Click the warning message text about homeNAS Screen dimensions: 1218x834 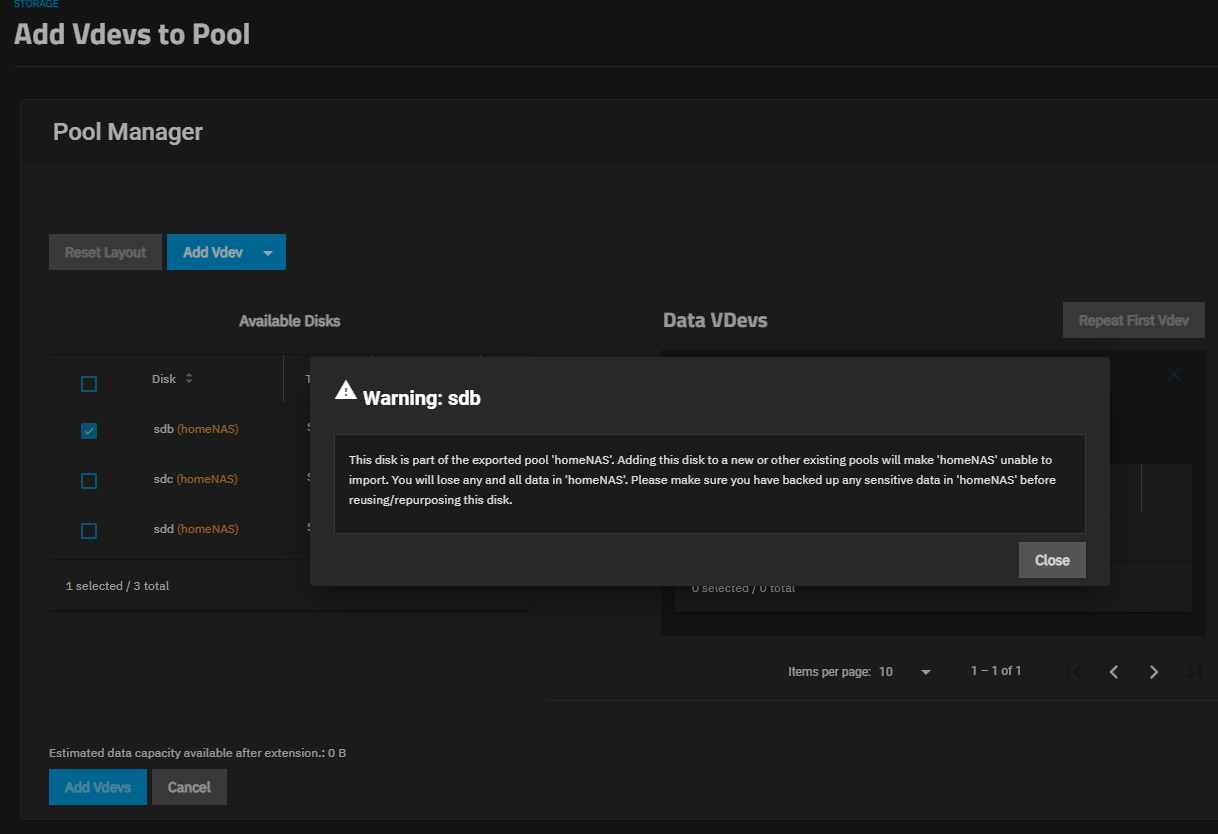(x=701, y=480)
